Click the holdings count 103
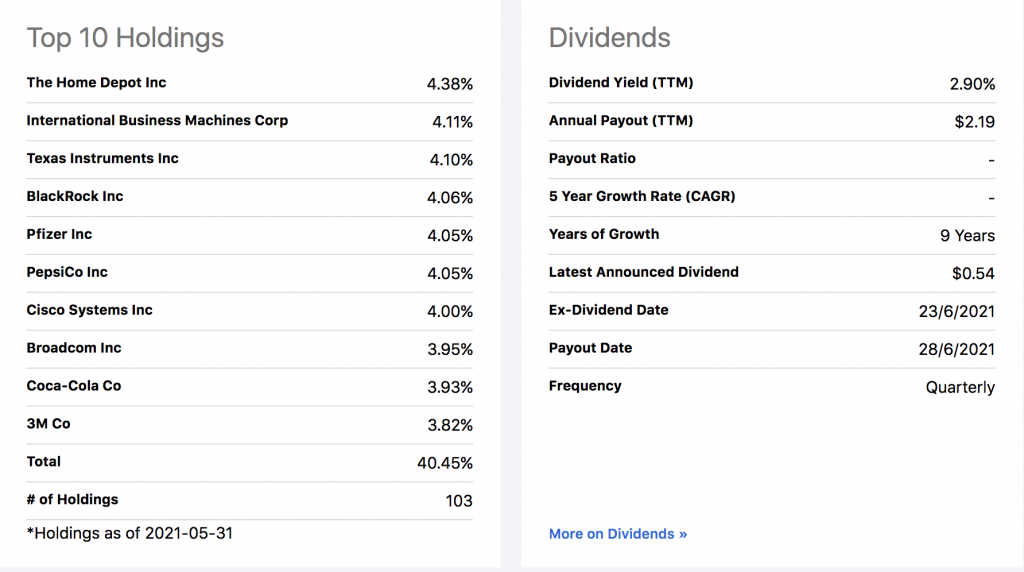The image size is (1024, 572). tap(459, 501)
